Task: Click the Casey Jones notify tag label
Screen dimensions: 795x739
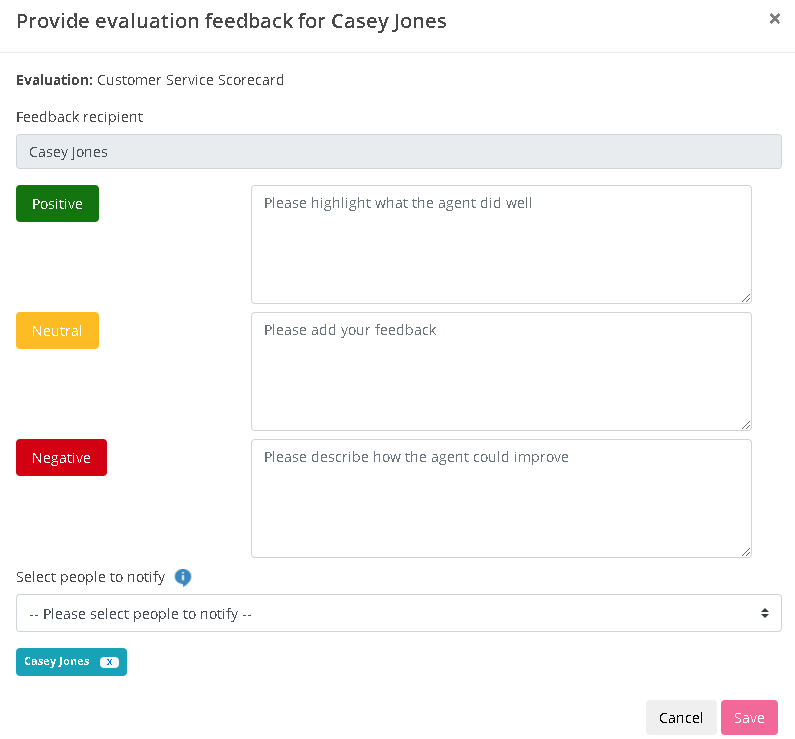Action: tap(57, 662)
